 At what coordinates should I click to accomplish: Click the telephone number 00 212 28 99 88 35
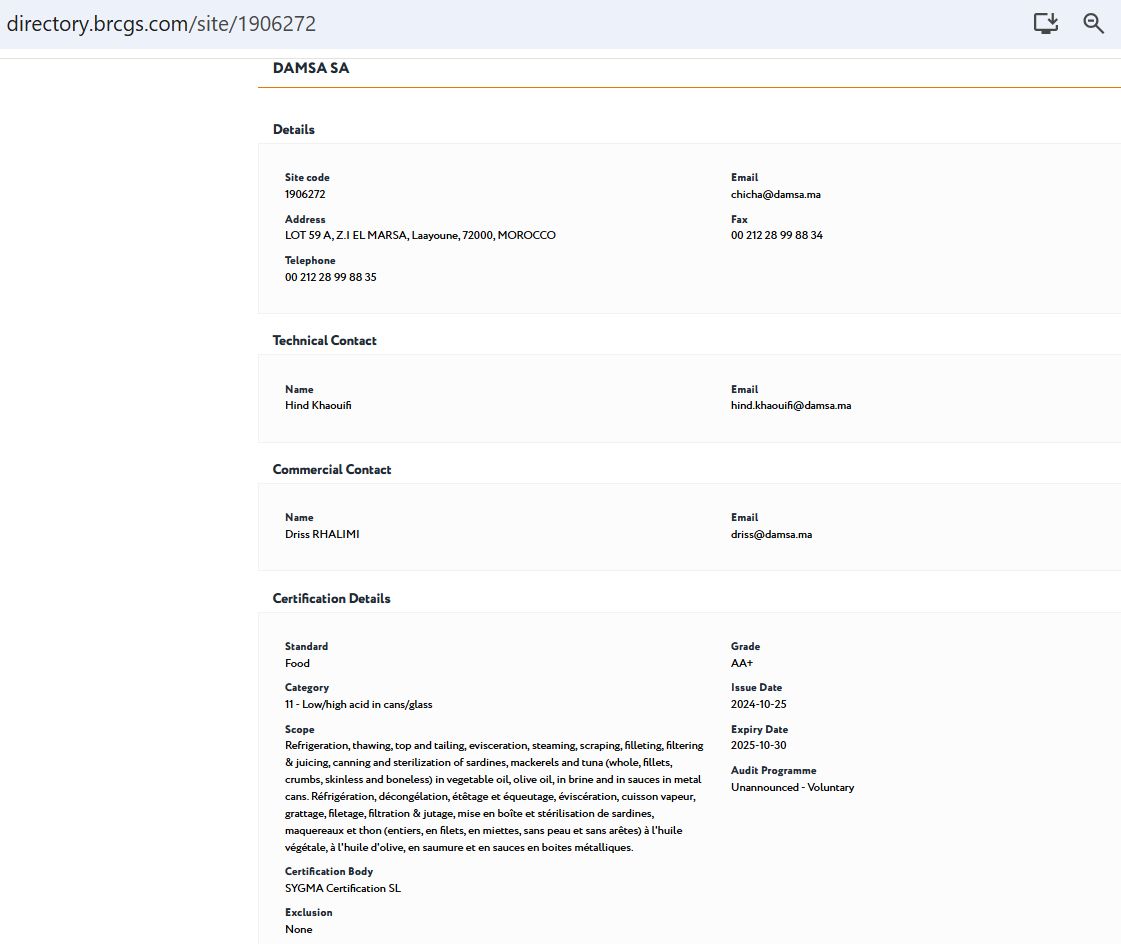click(330, 277)
